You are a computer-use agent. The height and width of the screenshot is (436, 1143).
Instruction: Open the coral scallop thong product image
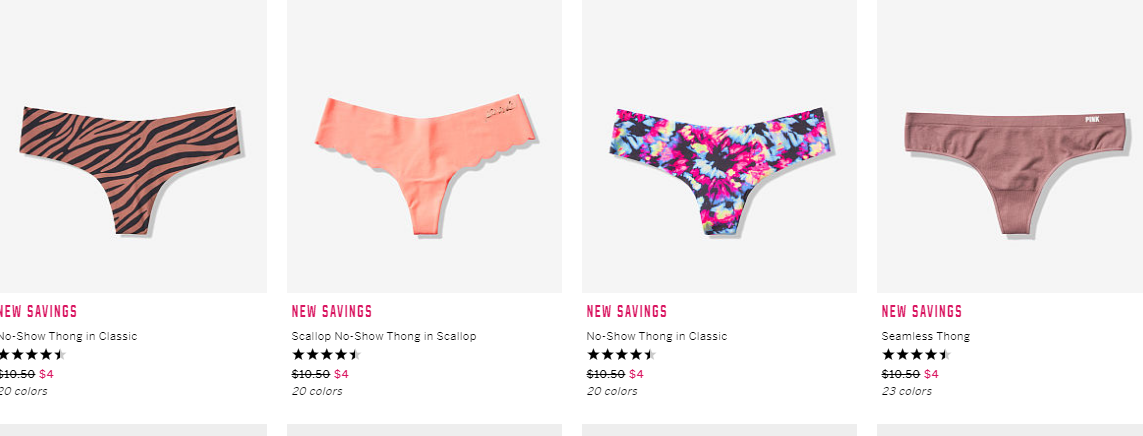click(424, 146)
